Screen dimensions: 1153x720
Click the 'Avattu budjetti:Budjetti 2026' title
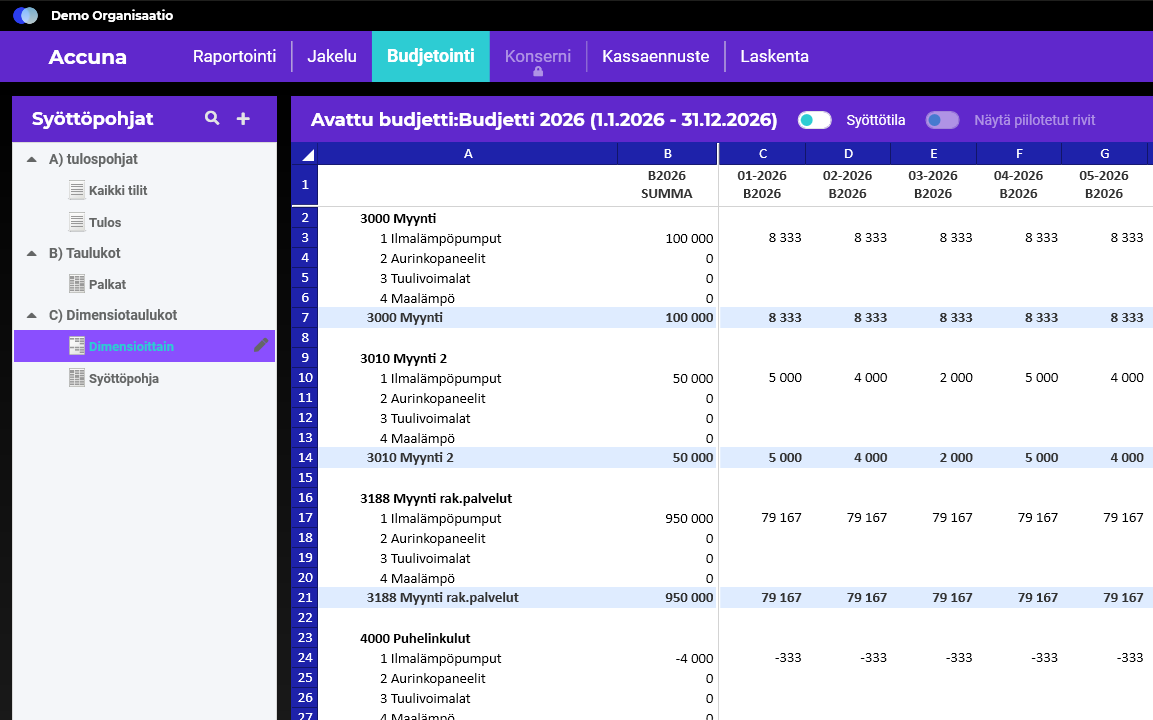544,120
